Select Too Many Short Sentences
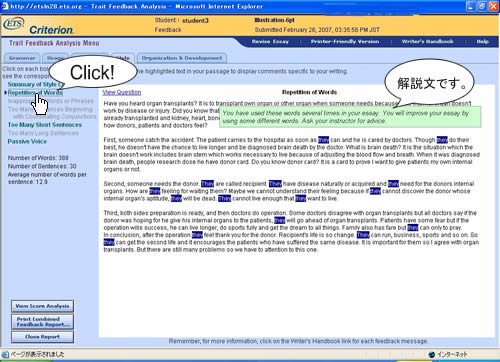 coord(45,125)
